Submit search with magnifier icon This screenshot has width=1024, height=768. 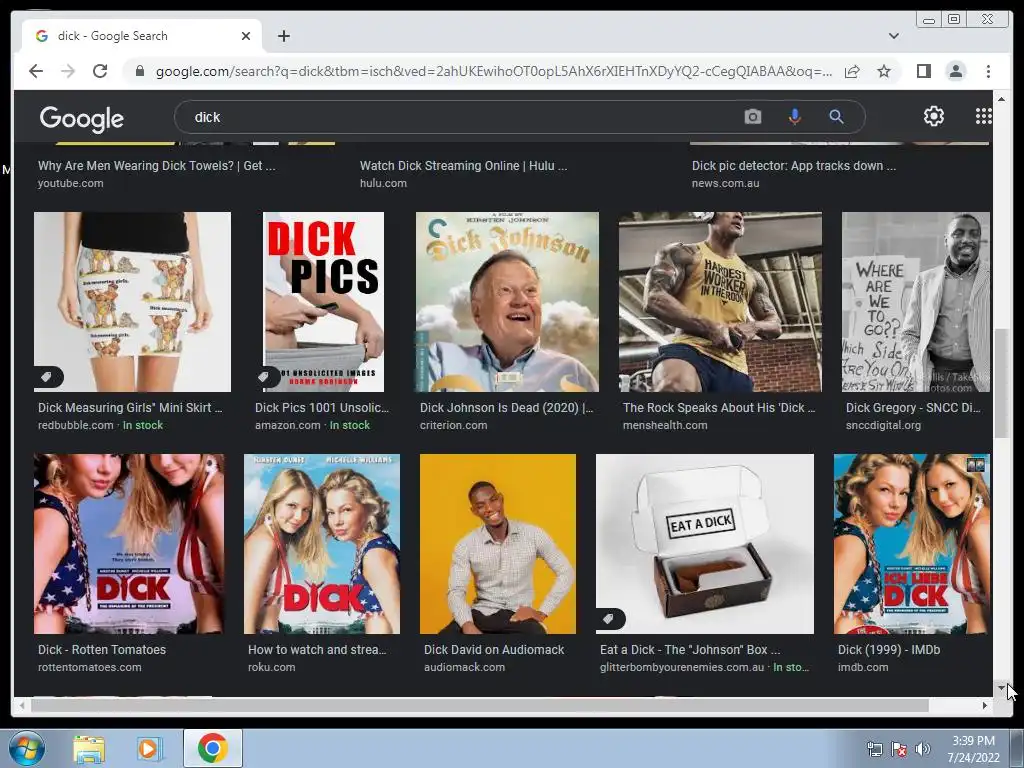pos(836,117)
